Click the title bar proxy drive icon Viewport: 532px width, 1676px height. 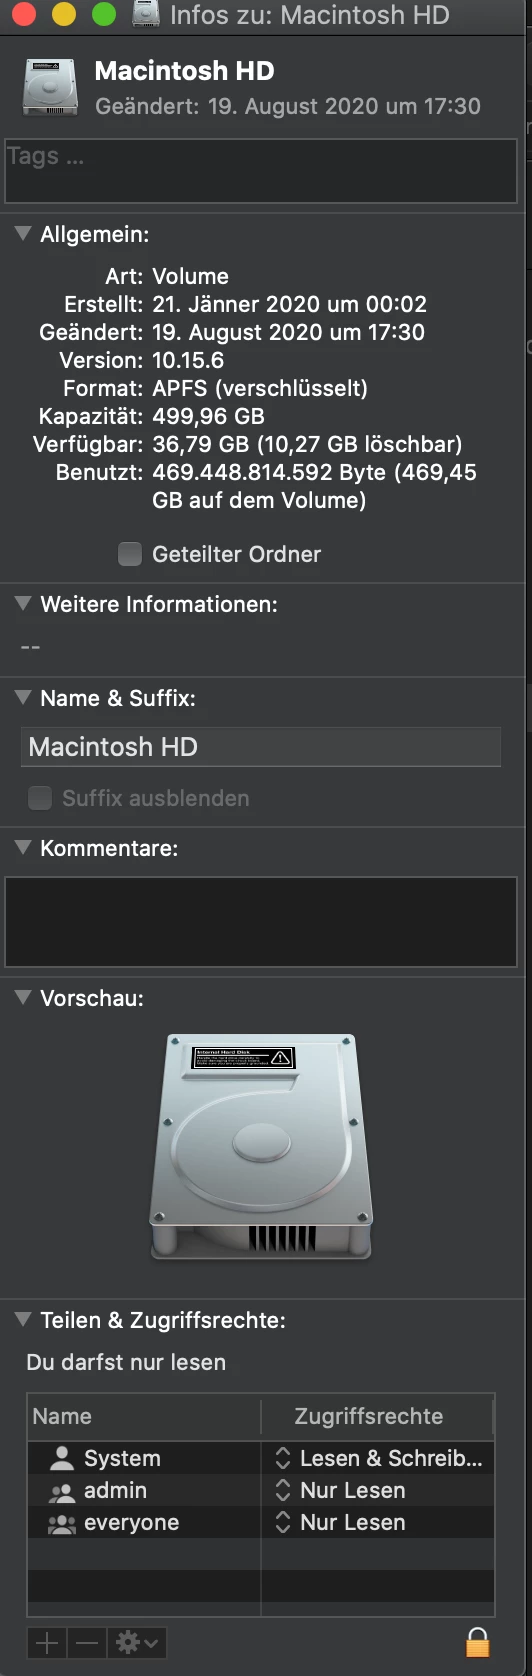point(147,15)
